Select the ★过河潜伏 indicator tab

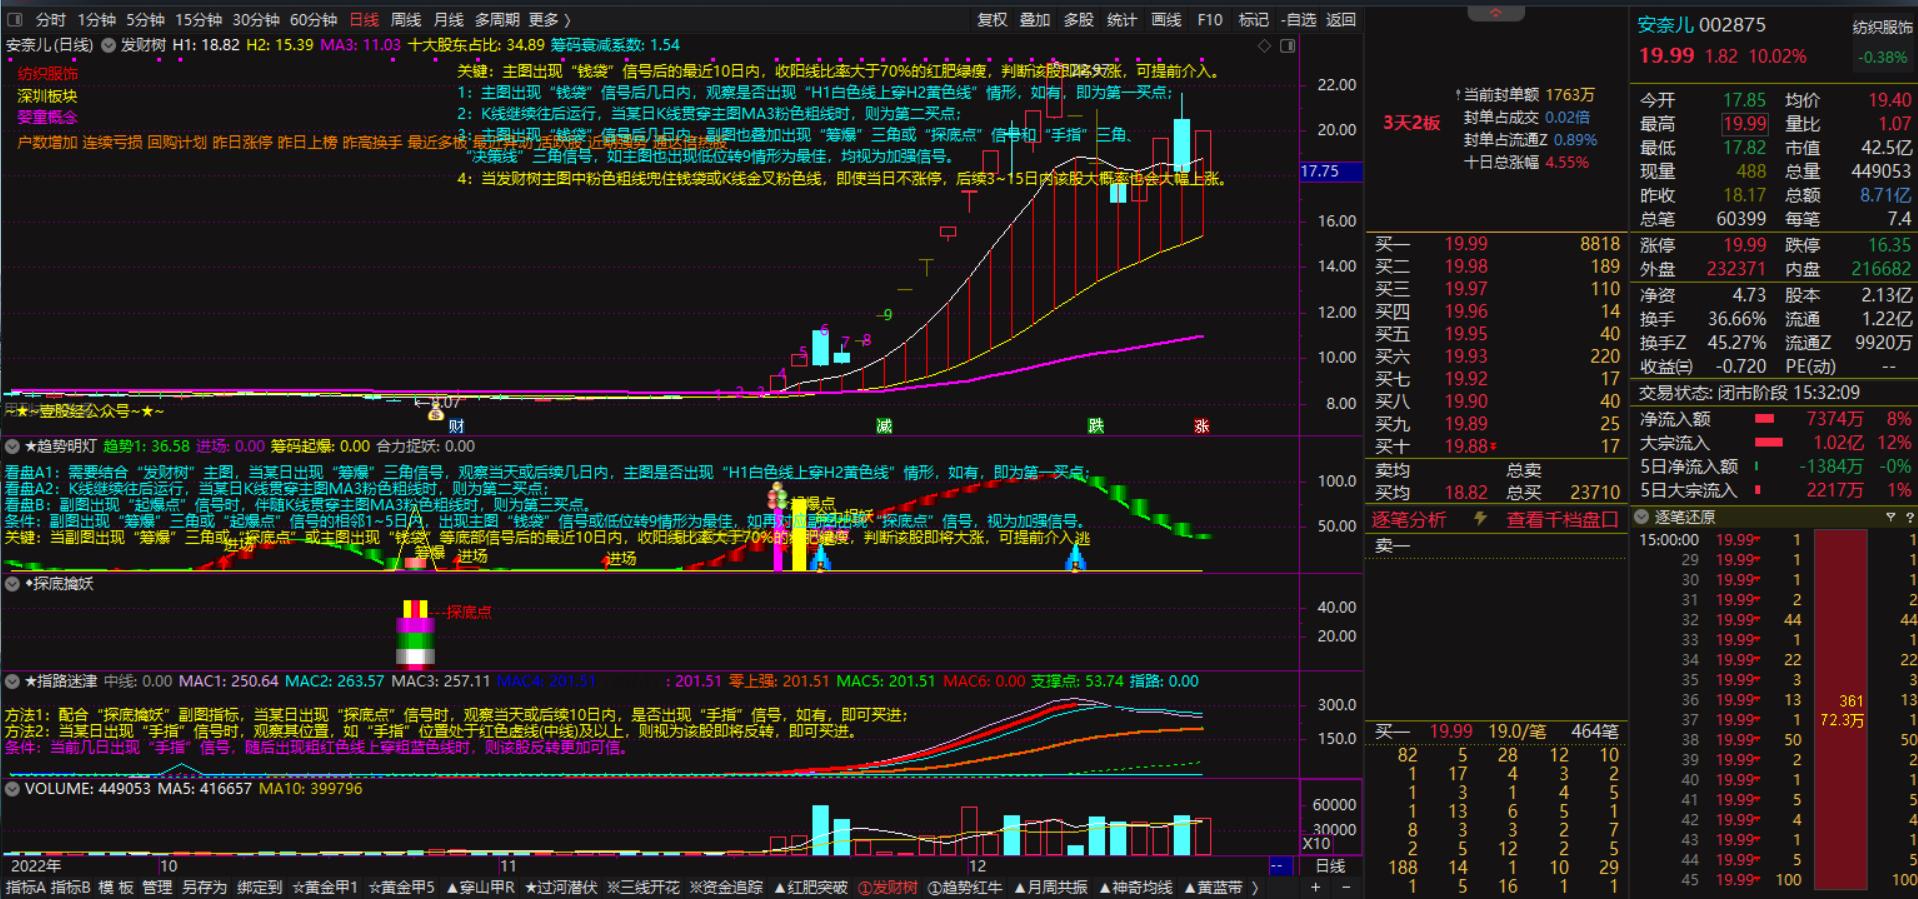561,887
